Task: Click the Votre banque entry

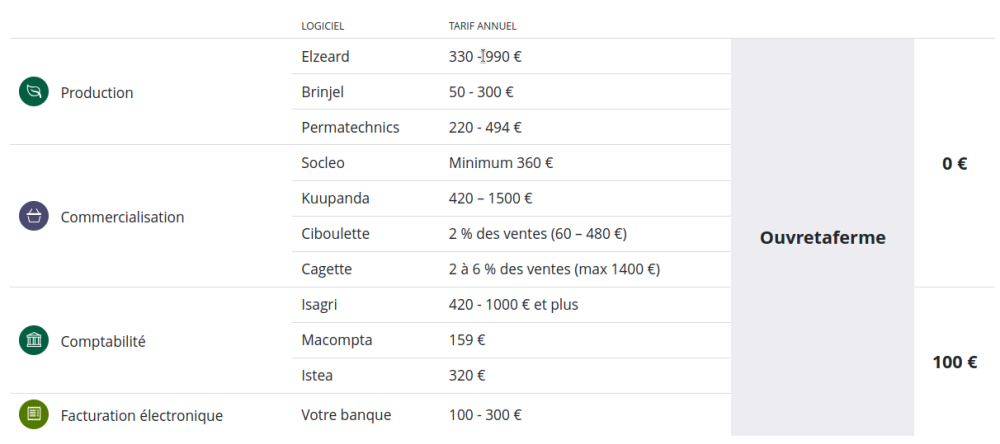Action: click(346, 414)
